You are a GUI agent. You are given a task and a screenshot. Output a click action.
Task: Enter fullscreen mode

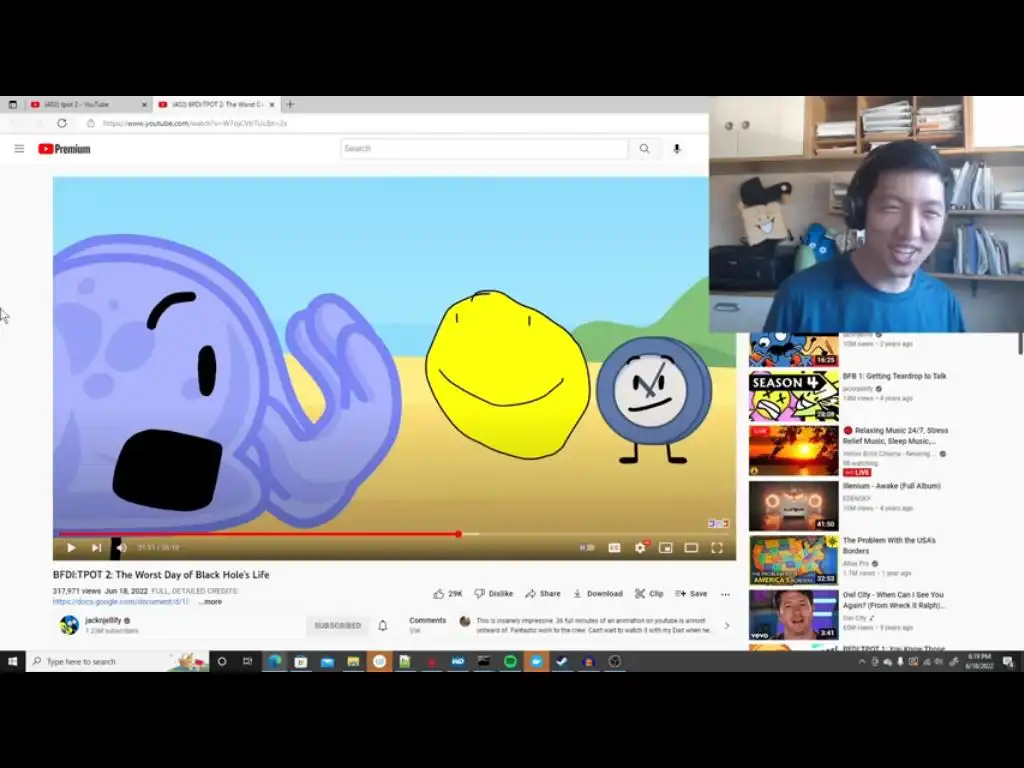tap(716, 548)
